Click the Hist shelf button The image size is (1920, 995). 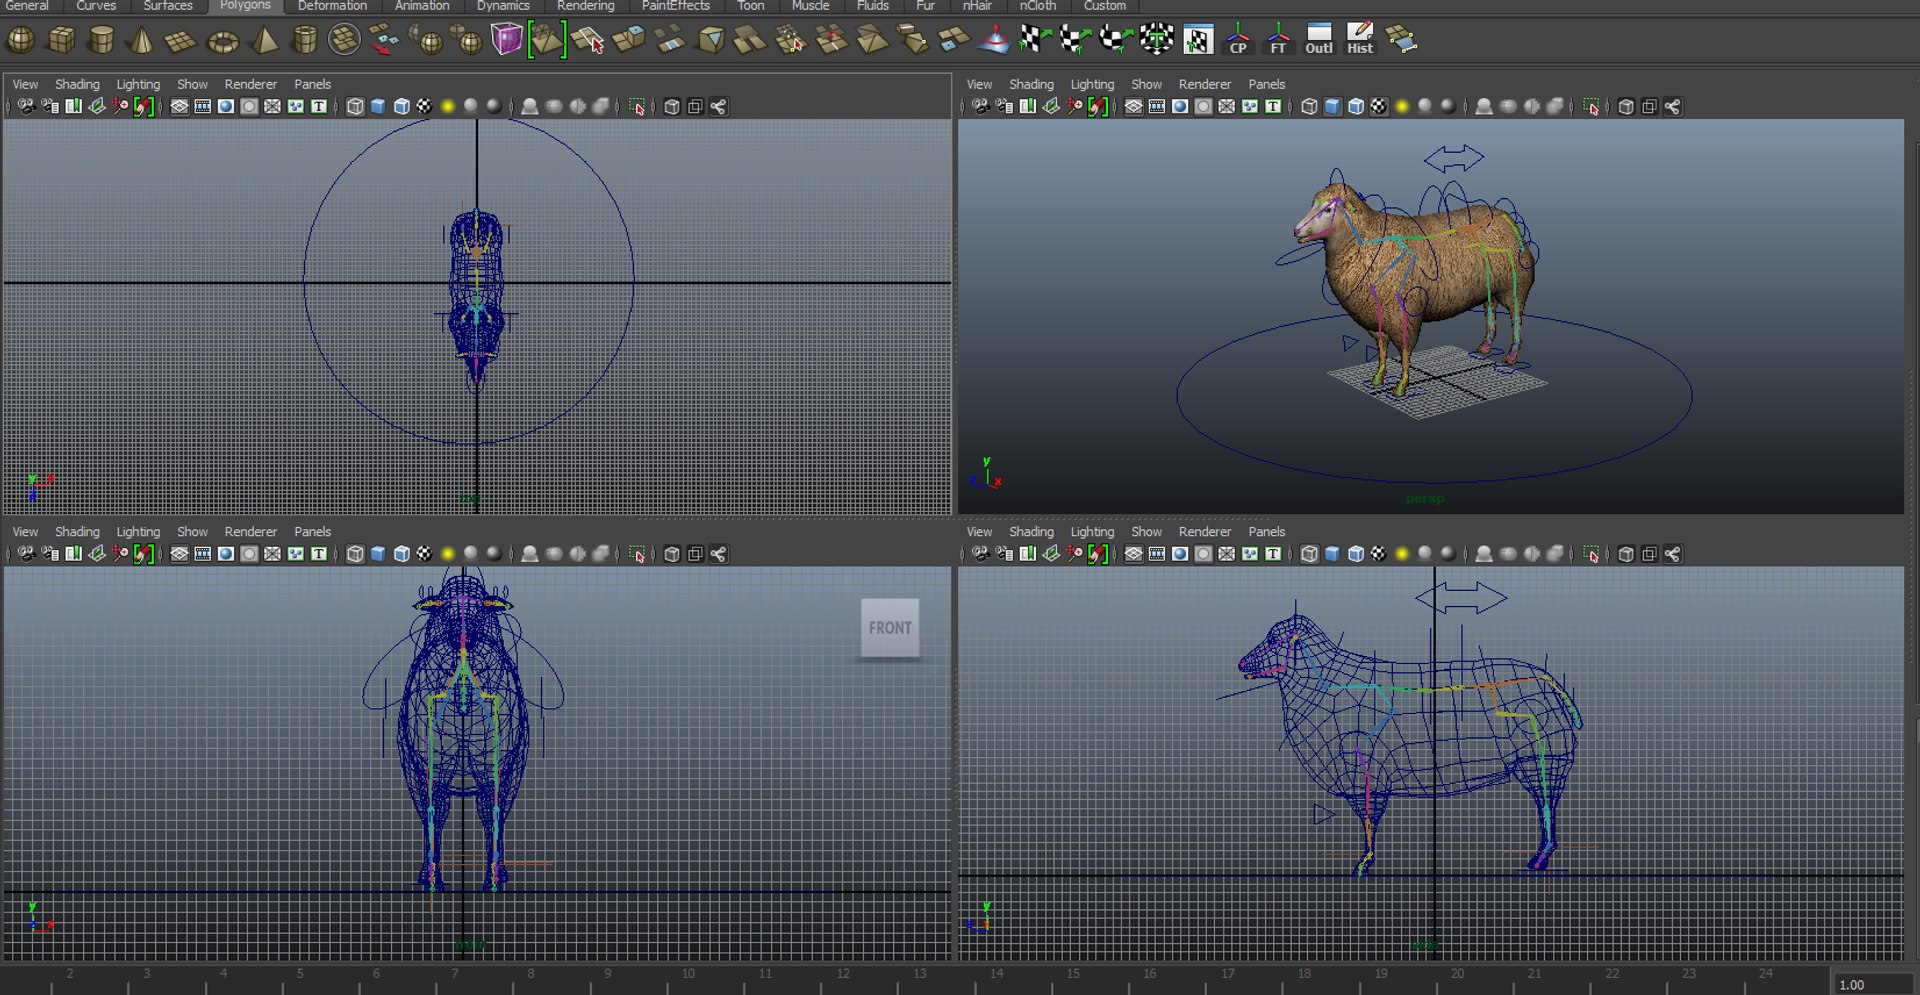1360,40
